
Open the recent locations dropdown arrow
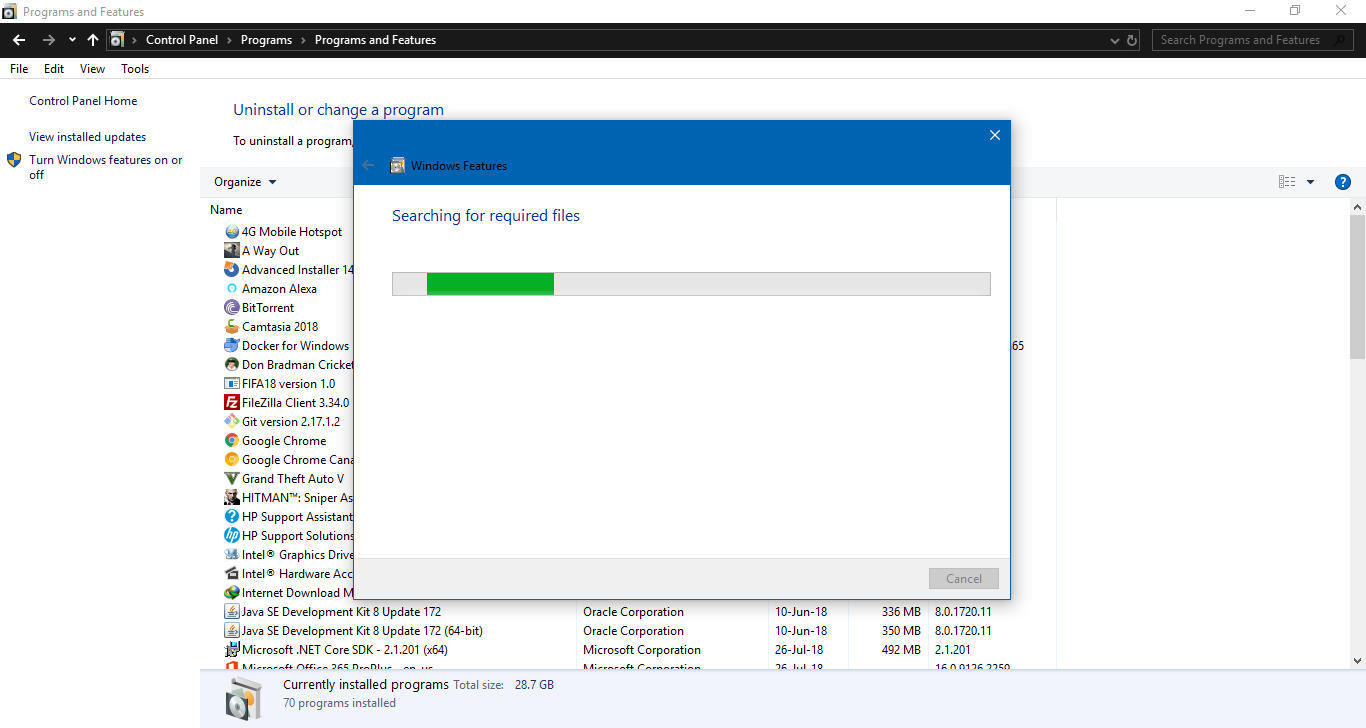coord(72,40)
